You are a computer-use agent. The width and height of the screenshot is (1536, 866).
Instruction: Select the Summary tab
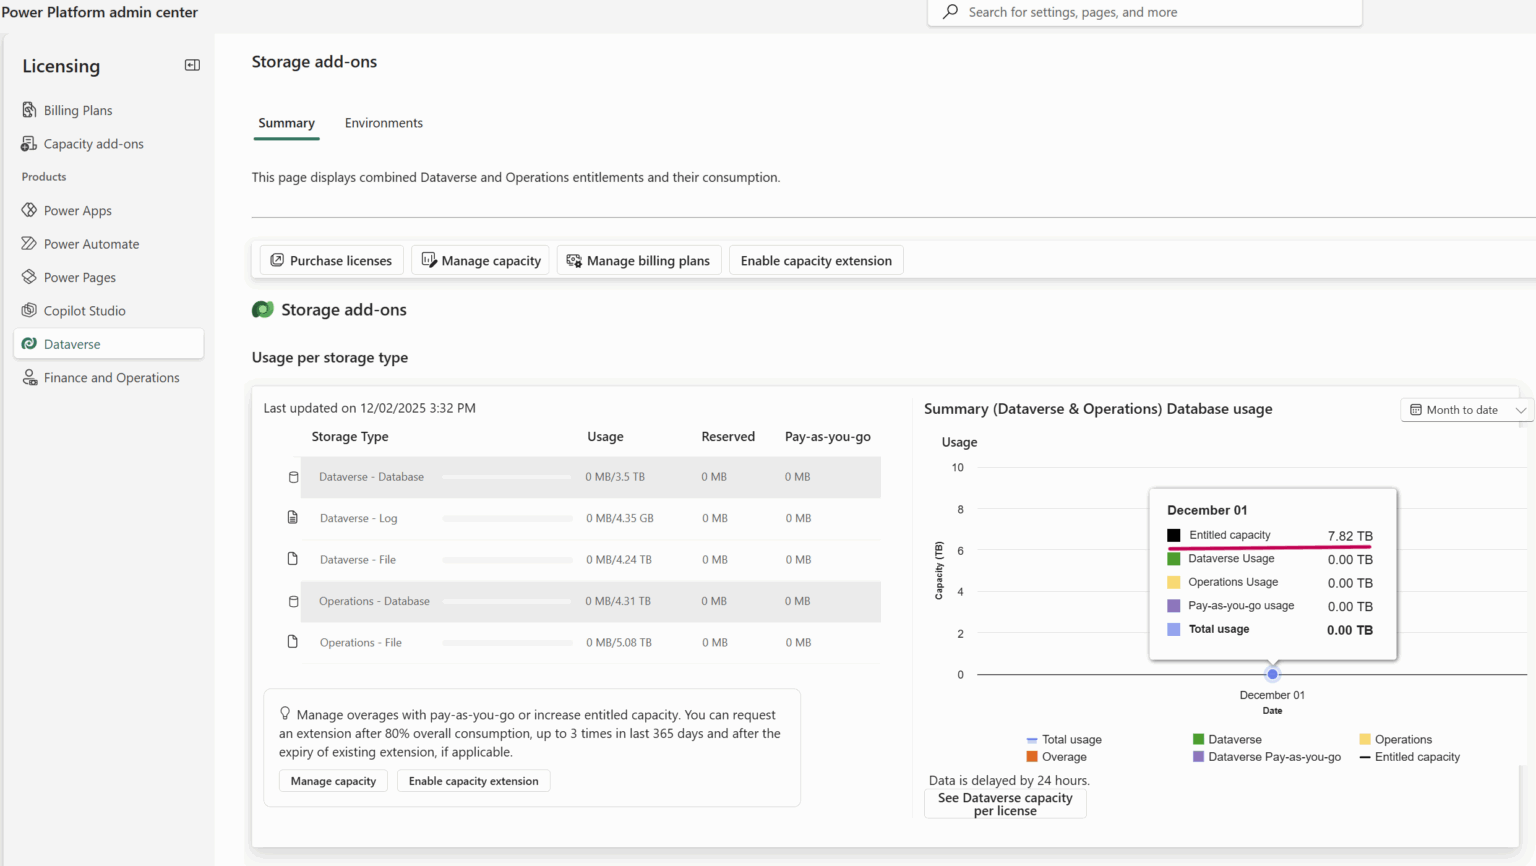point(286,122)
